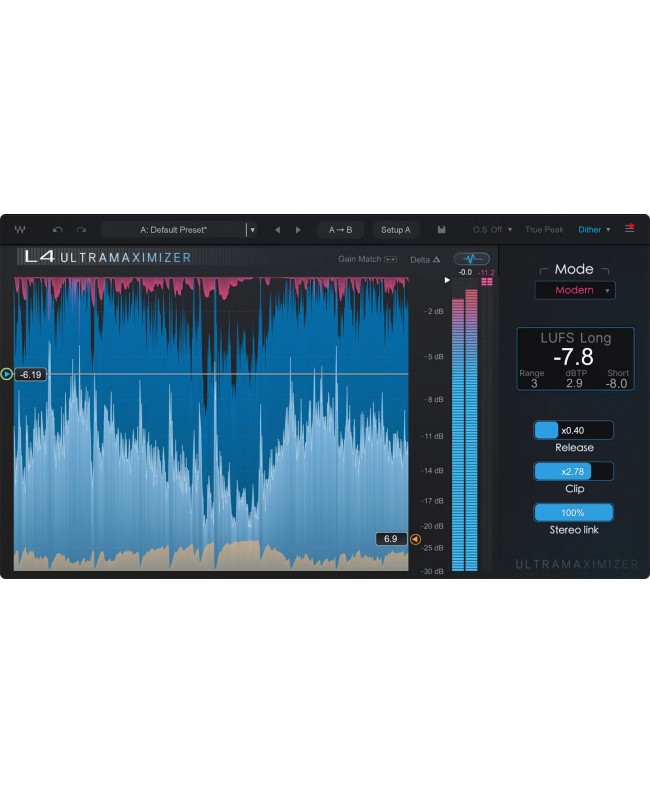The height and width of the screenshot is (794, 650).
Task: Load the previous preset arrow
Action: coord(277,230)
